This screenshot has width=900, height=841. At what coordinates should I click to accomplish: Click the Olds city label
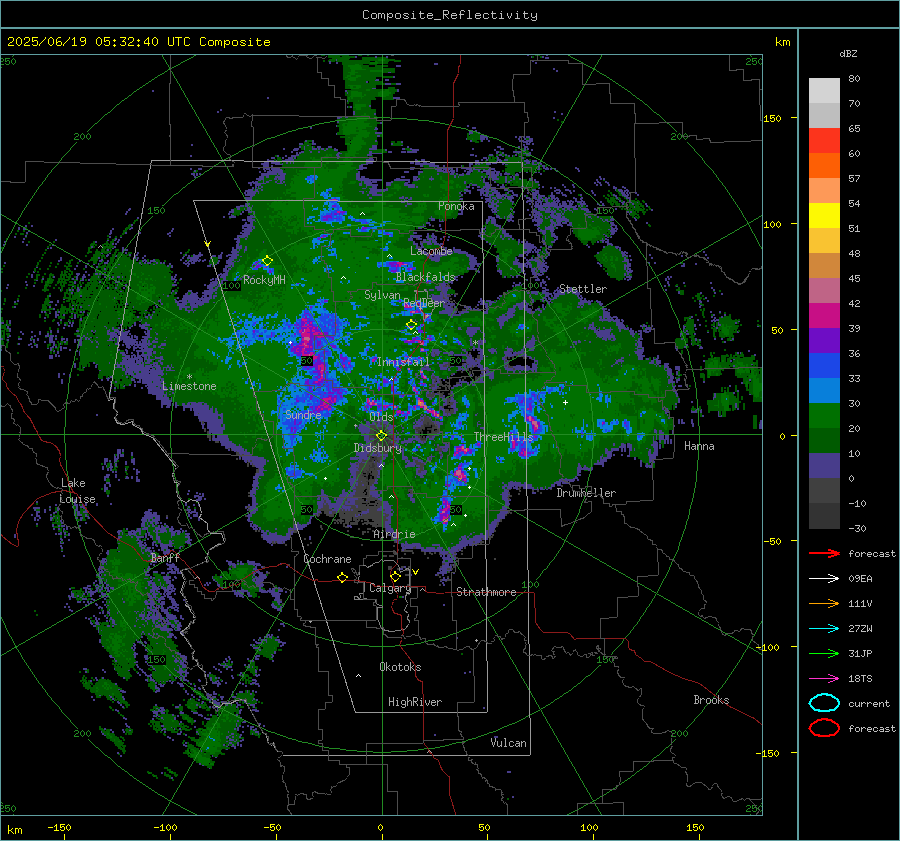click(x=381, y=417)
